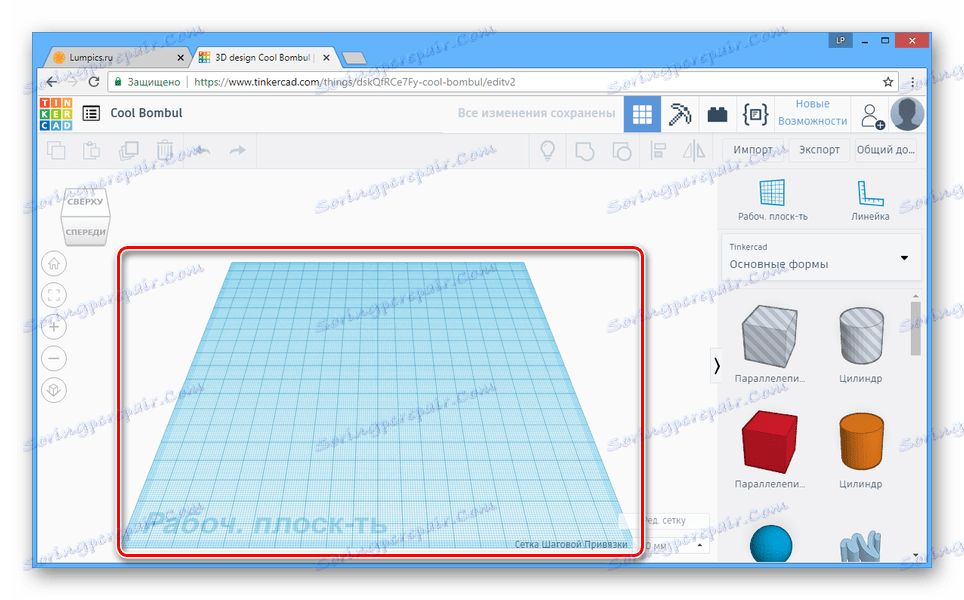Click the Zoom out minus button

(x=54, y=358)
